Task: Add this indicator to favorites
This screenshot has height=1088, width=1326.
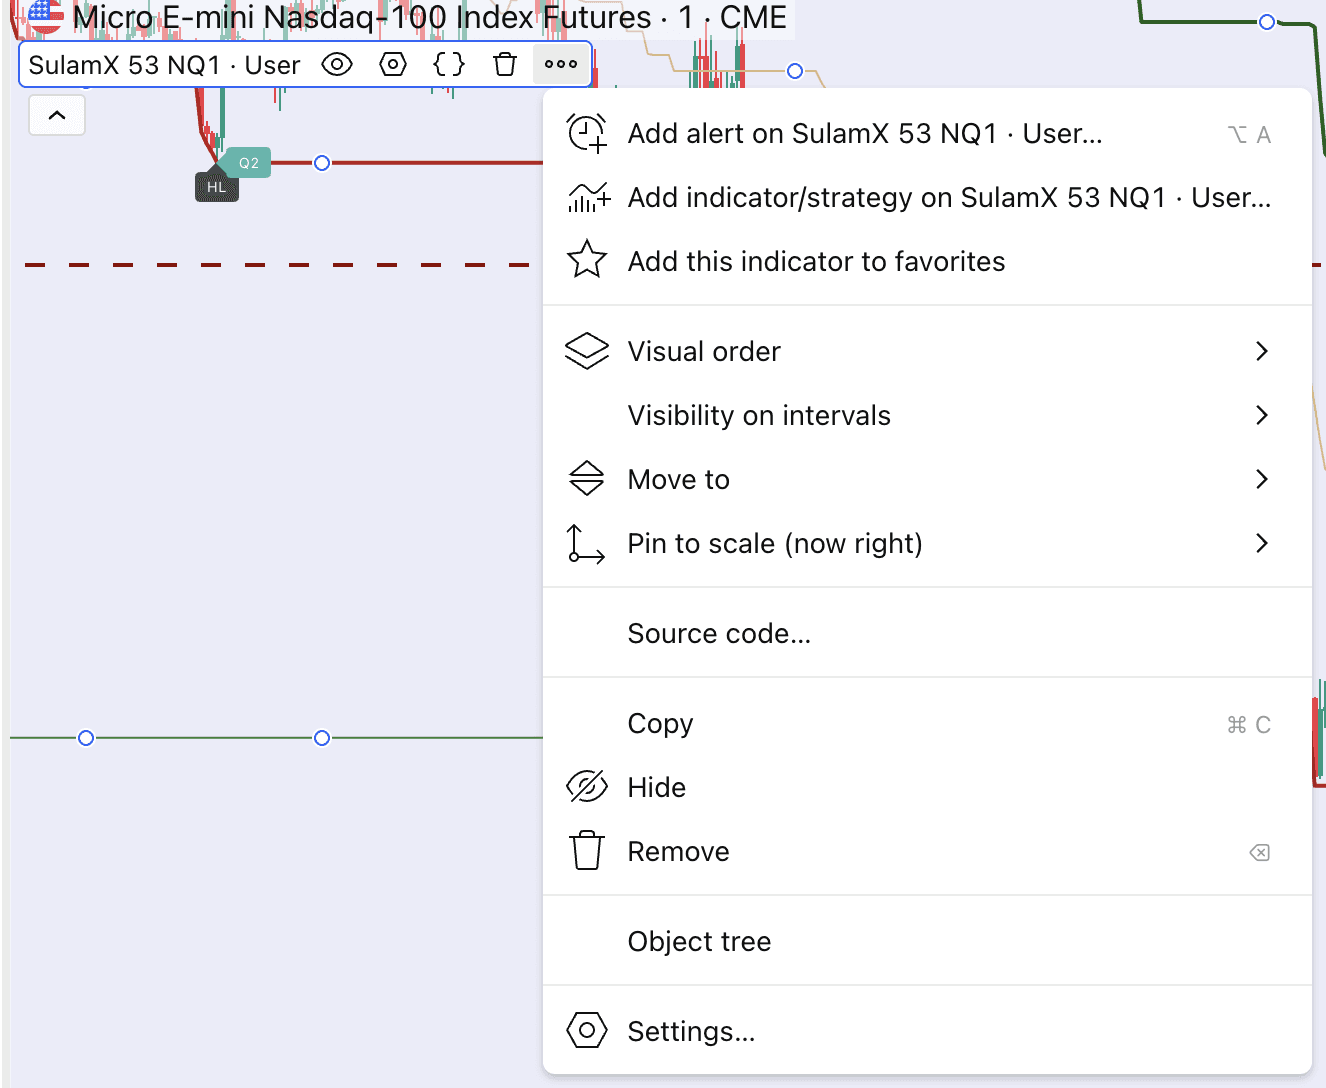Action: 927,261
